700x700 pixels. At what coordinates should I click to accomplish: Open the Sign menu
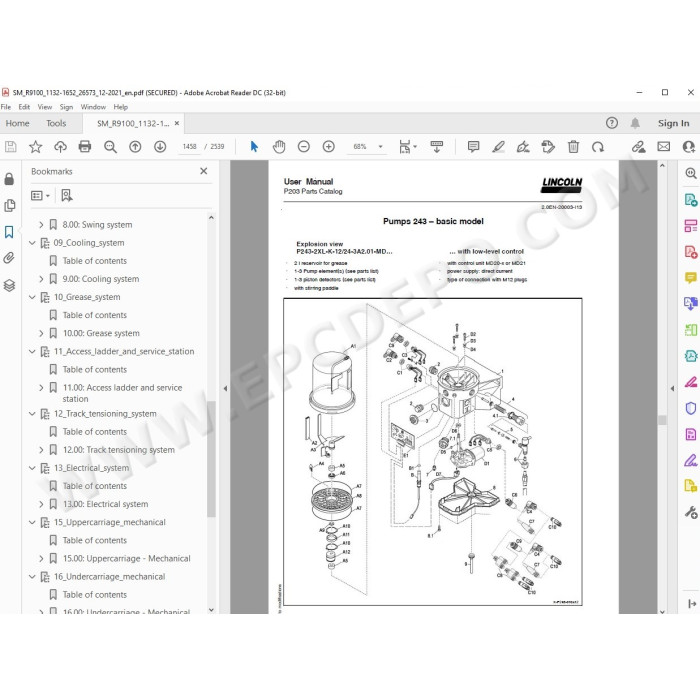point(66,107)
